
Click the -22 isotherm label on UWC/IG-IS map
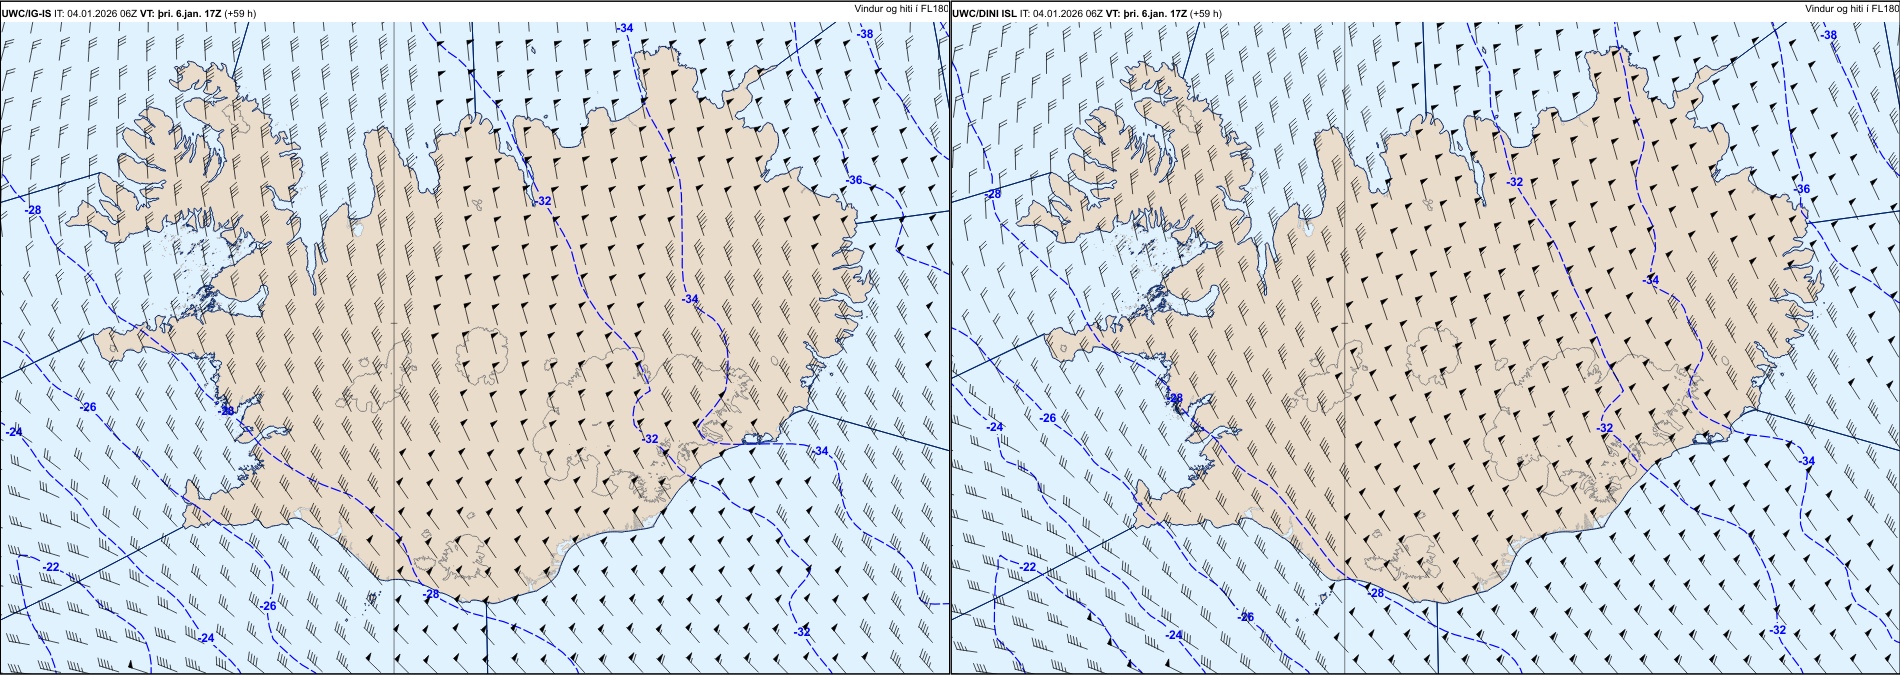tap(51, 567)
